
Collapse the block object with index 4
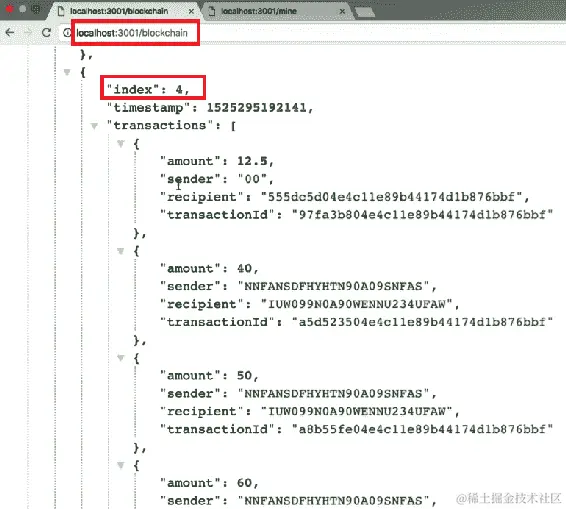[x=67, y=72]
